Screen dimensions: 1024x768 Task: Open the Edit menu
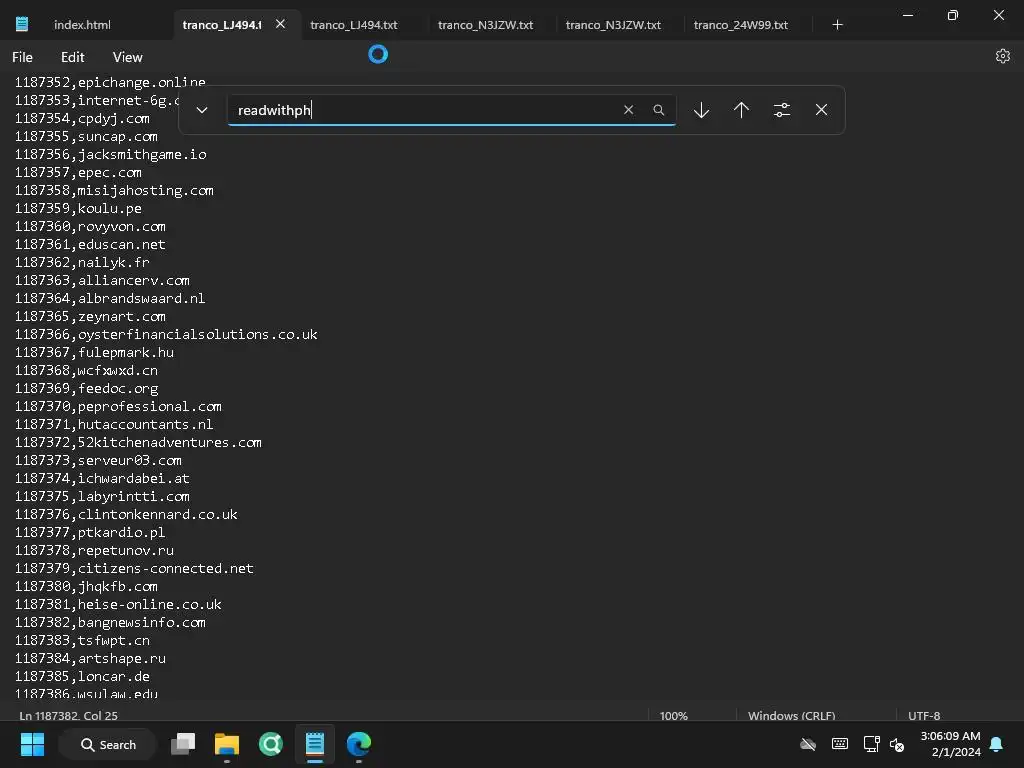[x=72, y=57]
